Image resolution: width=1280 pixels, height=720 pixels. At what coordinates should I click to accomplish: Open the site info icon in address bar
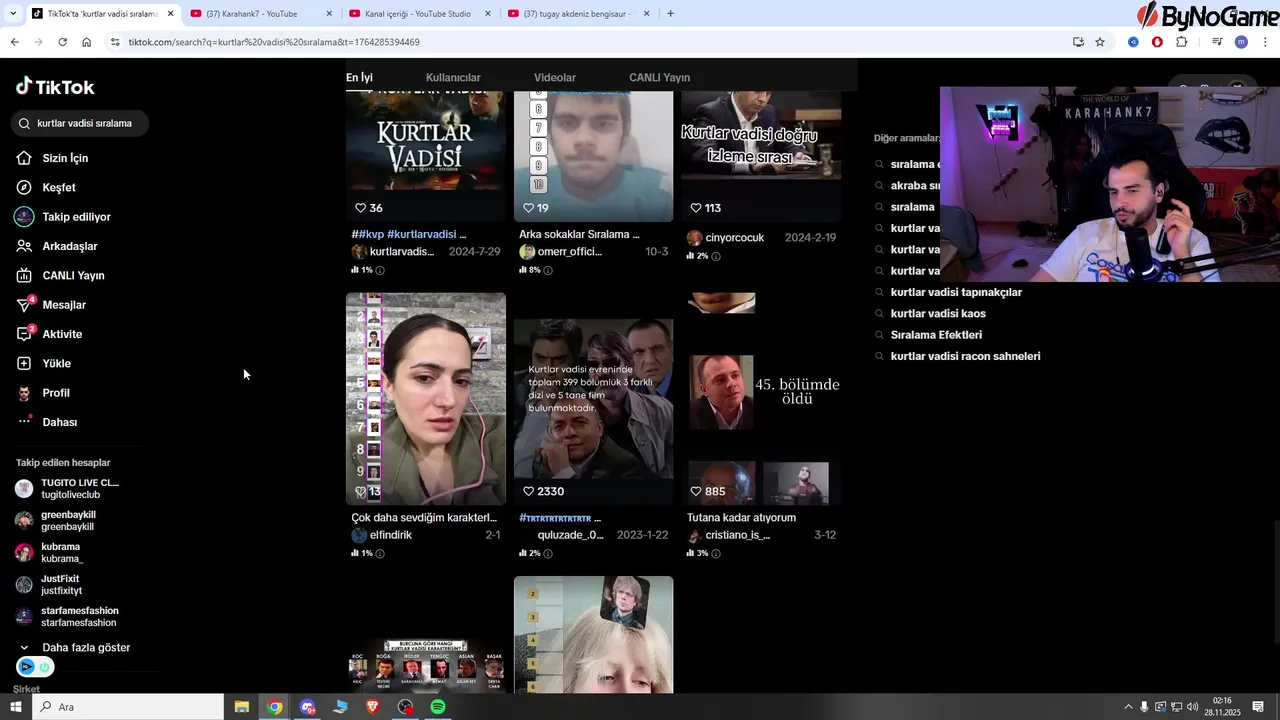coord(115,42)
